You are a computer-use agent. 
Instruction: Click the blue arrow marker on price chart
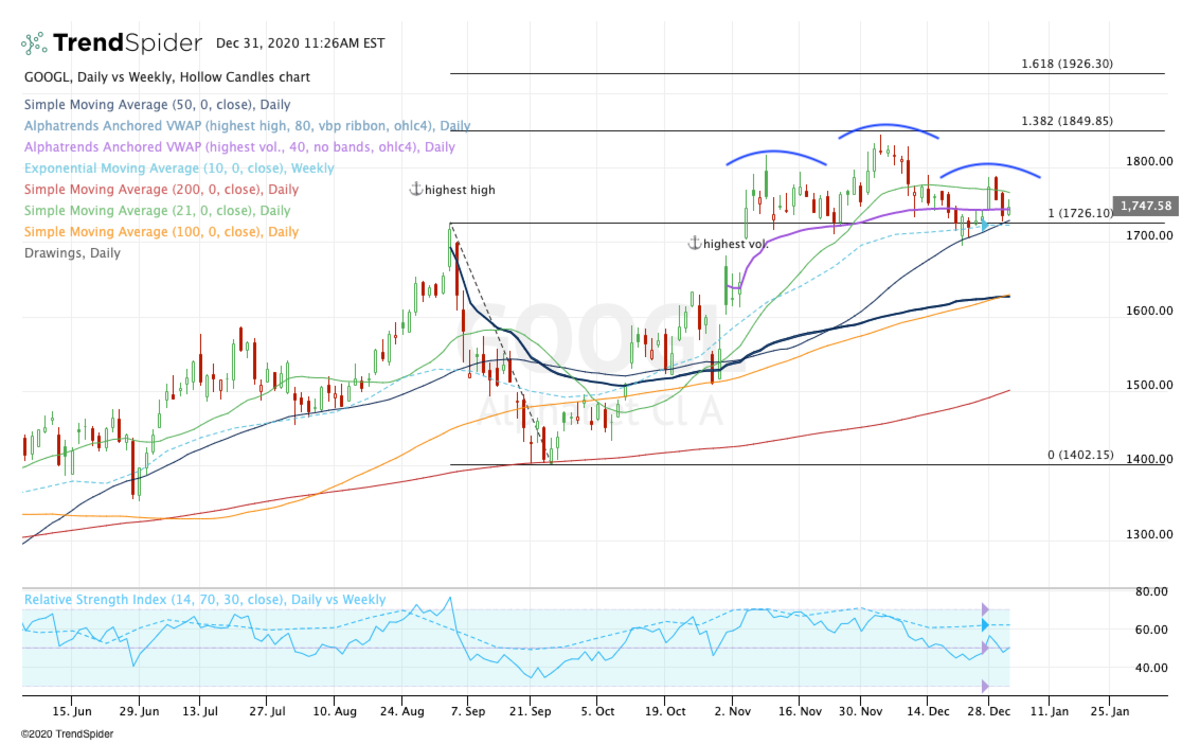click(984, 226)
